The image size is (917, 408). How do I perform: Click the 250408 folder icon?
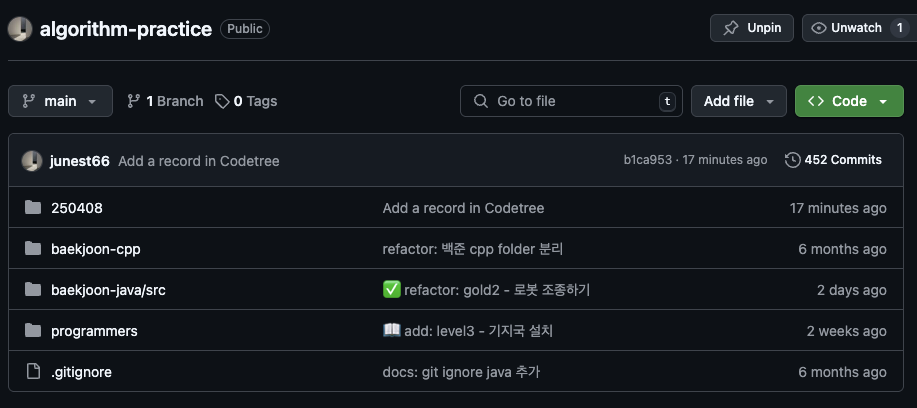(33, 208)
